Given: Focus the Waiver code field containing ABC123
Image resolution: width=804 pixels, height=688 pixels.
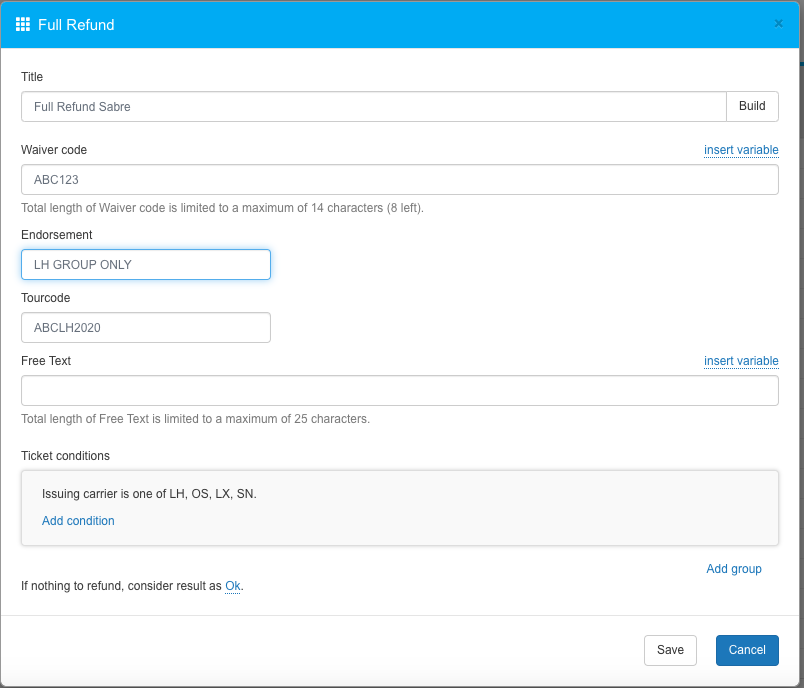Looking at the screenshot, I should pyautogui.click(x=399, y=180).
